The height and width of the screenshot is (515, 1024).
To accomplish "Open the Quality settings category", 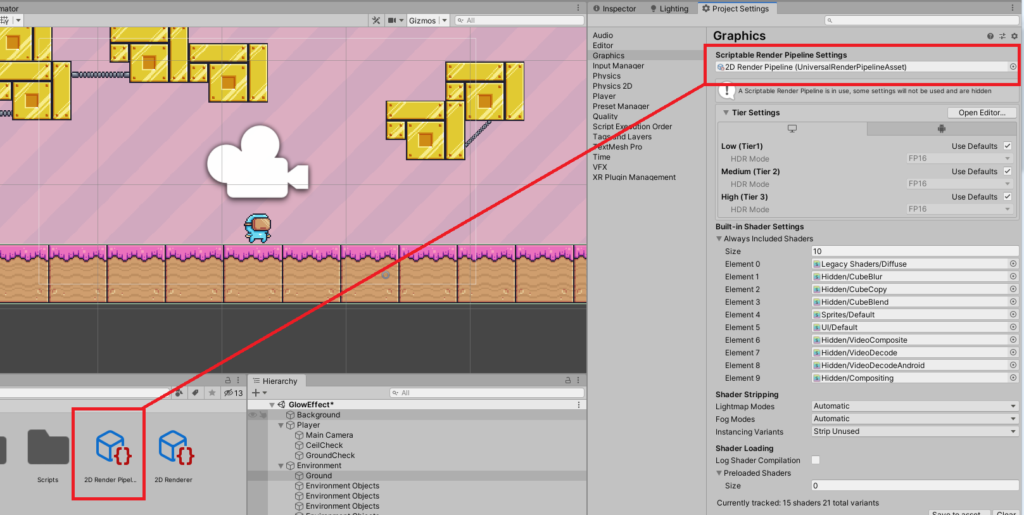I will click(x=605, y=116).
